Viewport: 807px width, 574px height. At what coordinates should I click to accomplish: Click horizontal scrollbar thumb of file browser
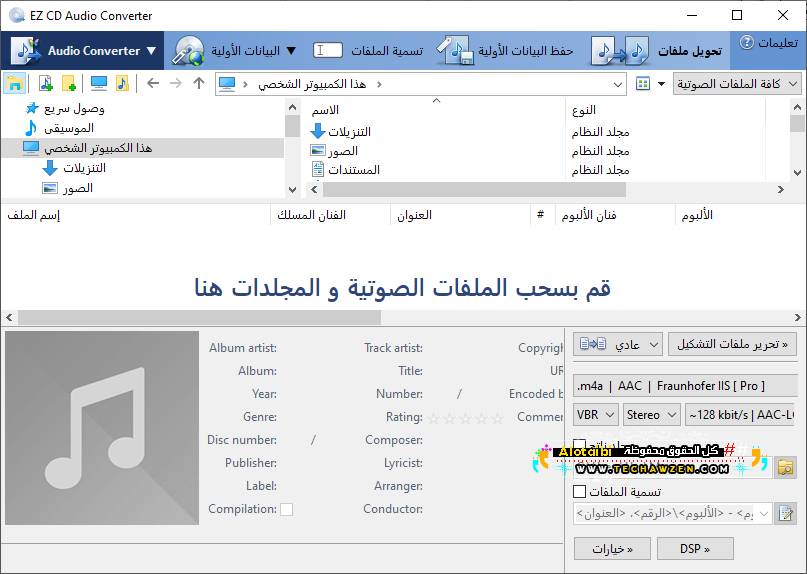474,189
